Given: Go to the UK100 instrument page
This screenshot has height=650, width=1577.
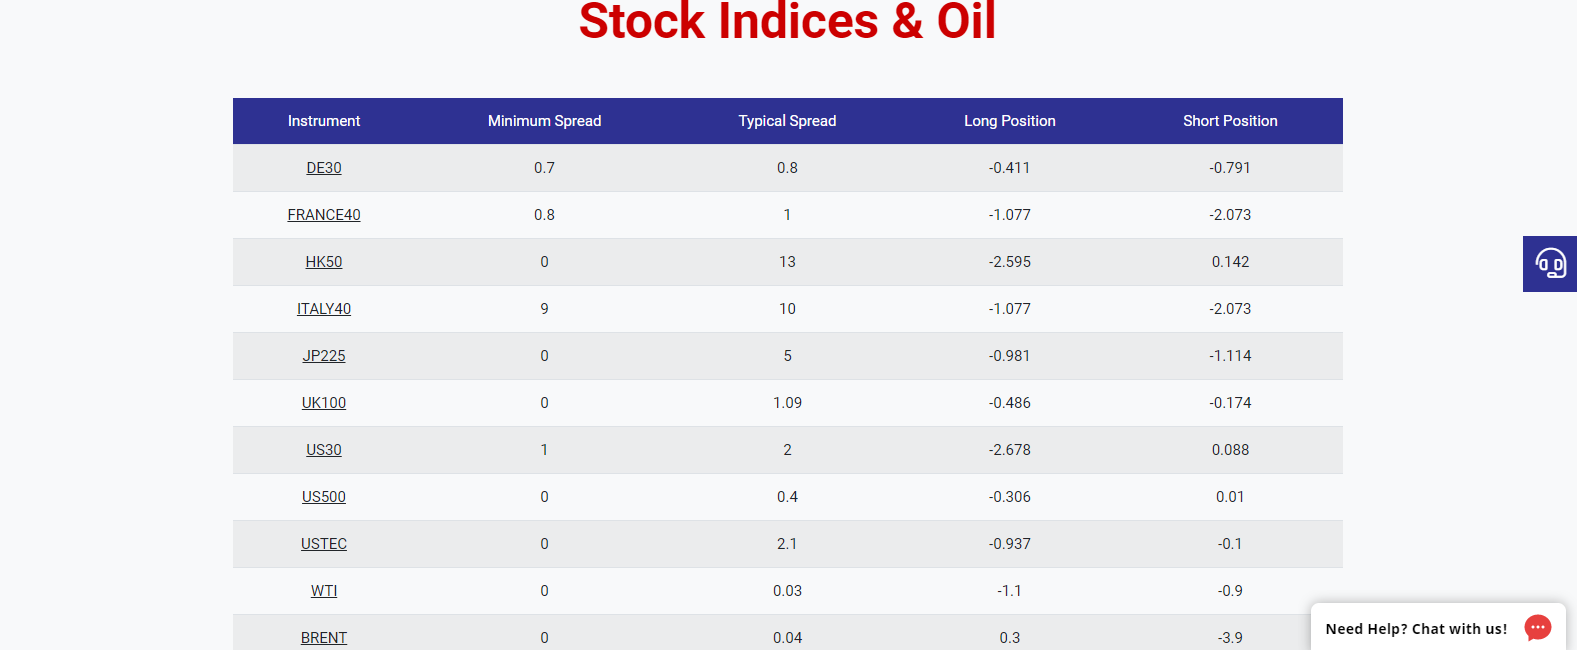Looking at the screenshot, I should 324,403.
